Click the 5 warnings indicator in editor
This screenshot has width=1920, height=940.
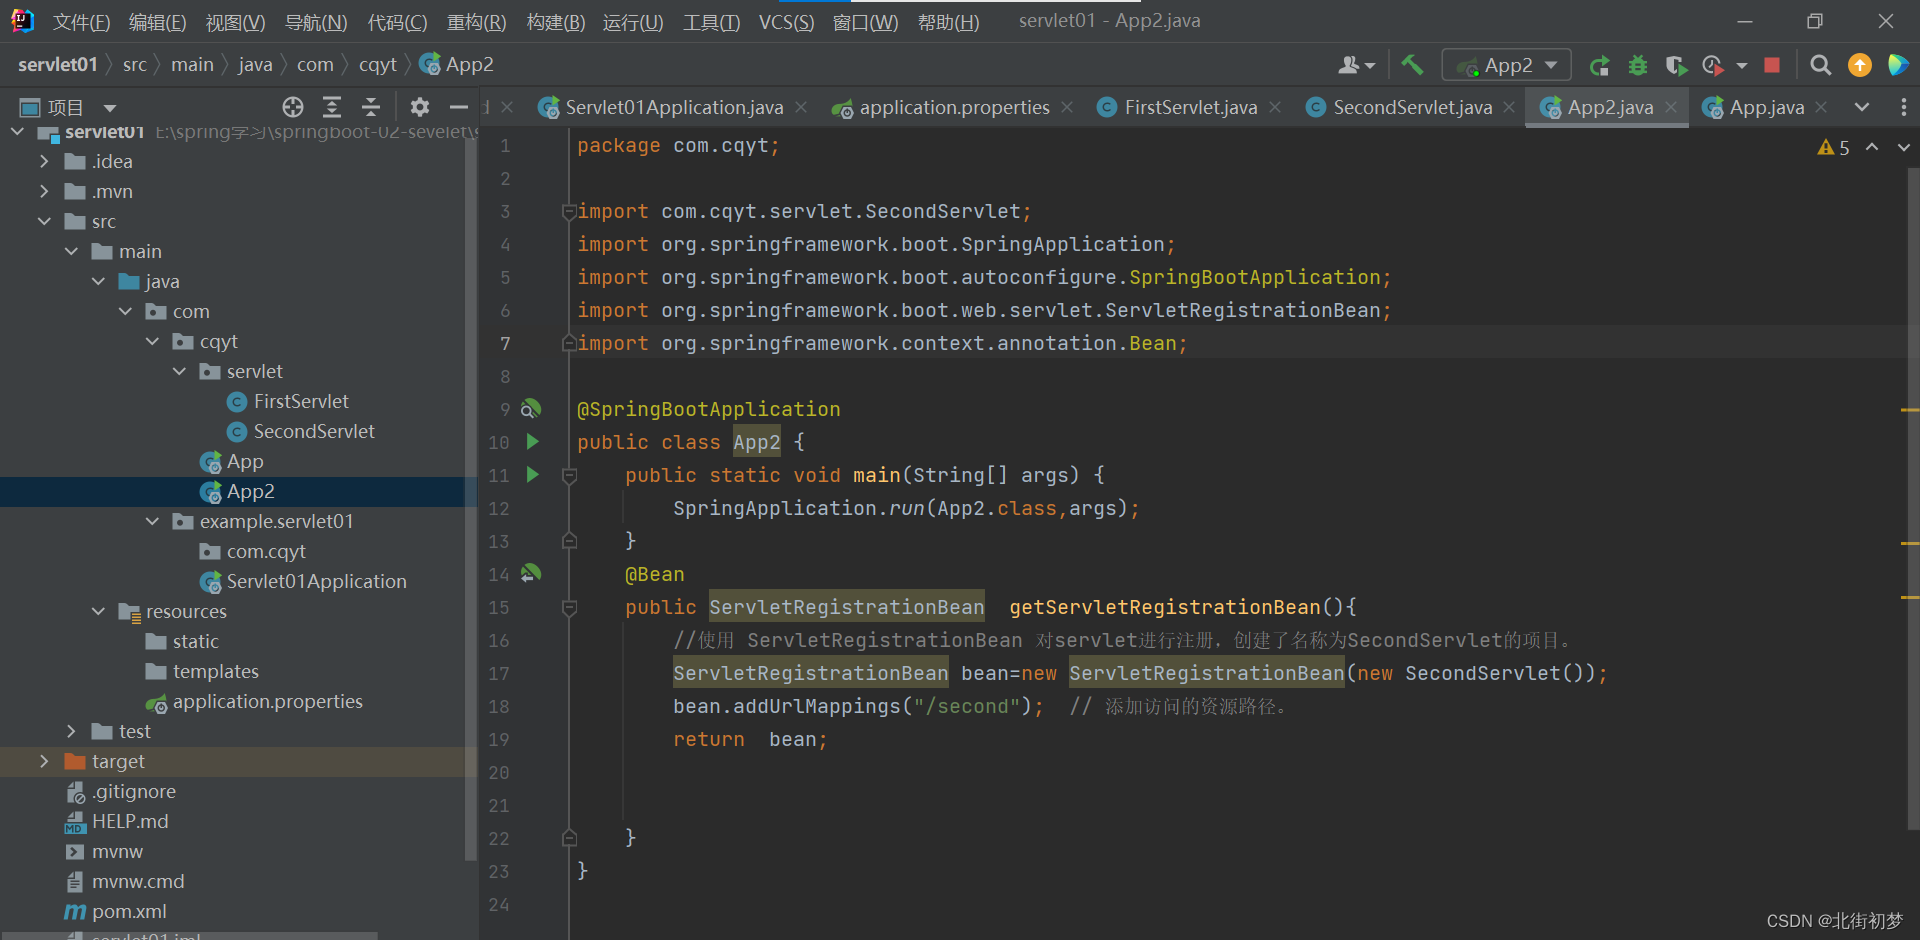[1832, 147]
